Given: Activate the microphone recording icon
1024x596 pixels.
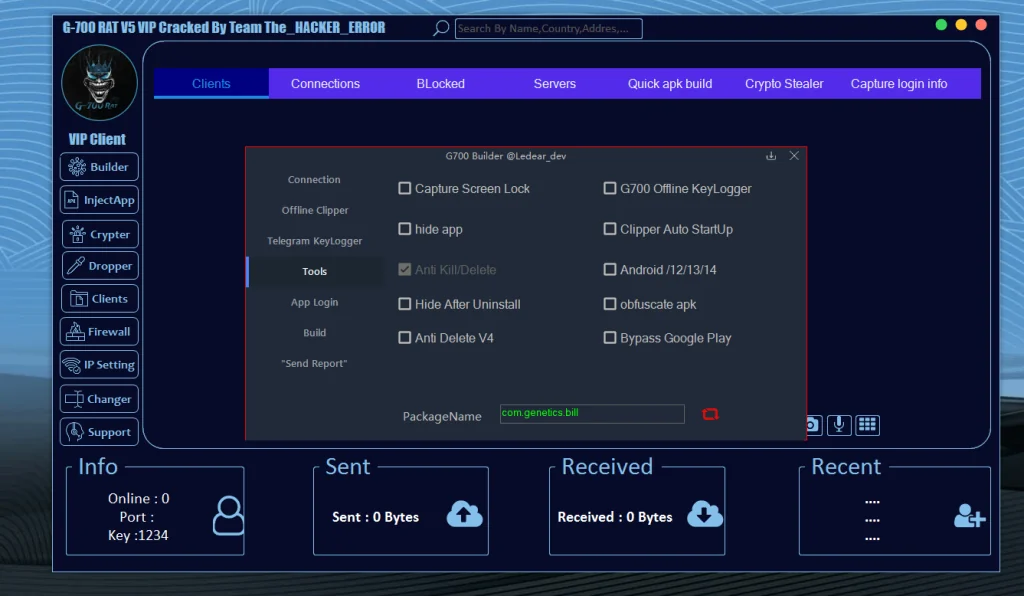Looking at the screenshot, I should tap(839, 424).
